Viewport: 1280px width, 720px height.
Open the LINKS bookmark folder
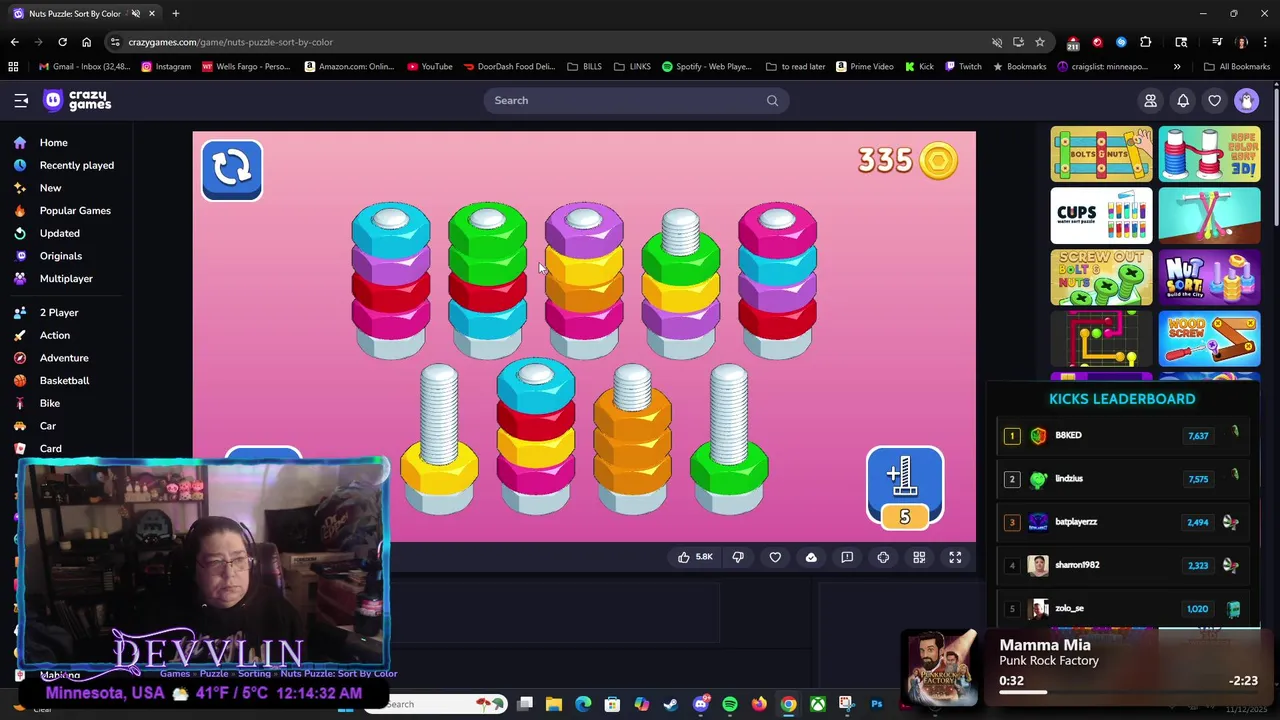click(x=632, y=66)
